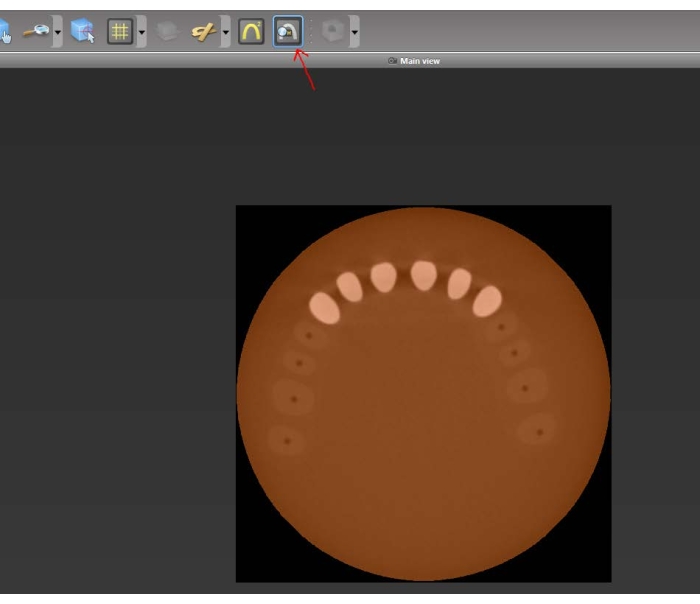Select the yellow scissors clipping tool
This screenshot has width=700, height=604.
pos(204,32)
